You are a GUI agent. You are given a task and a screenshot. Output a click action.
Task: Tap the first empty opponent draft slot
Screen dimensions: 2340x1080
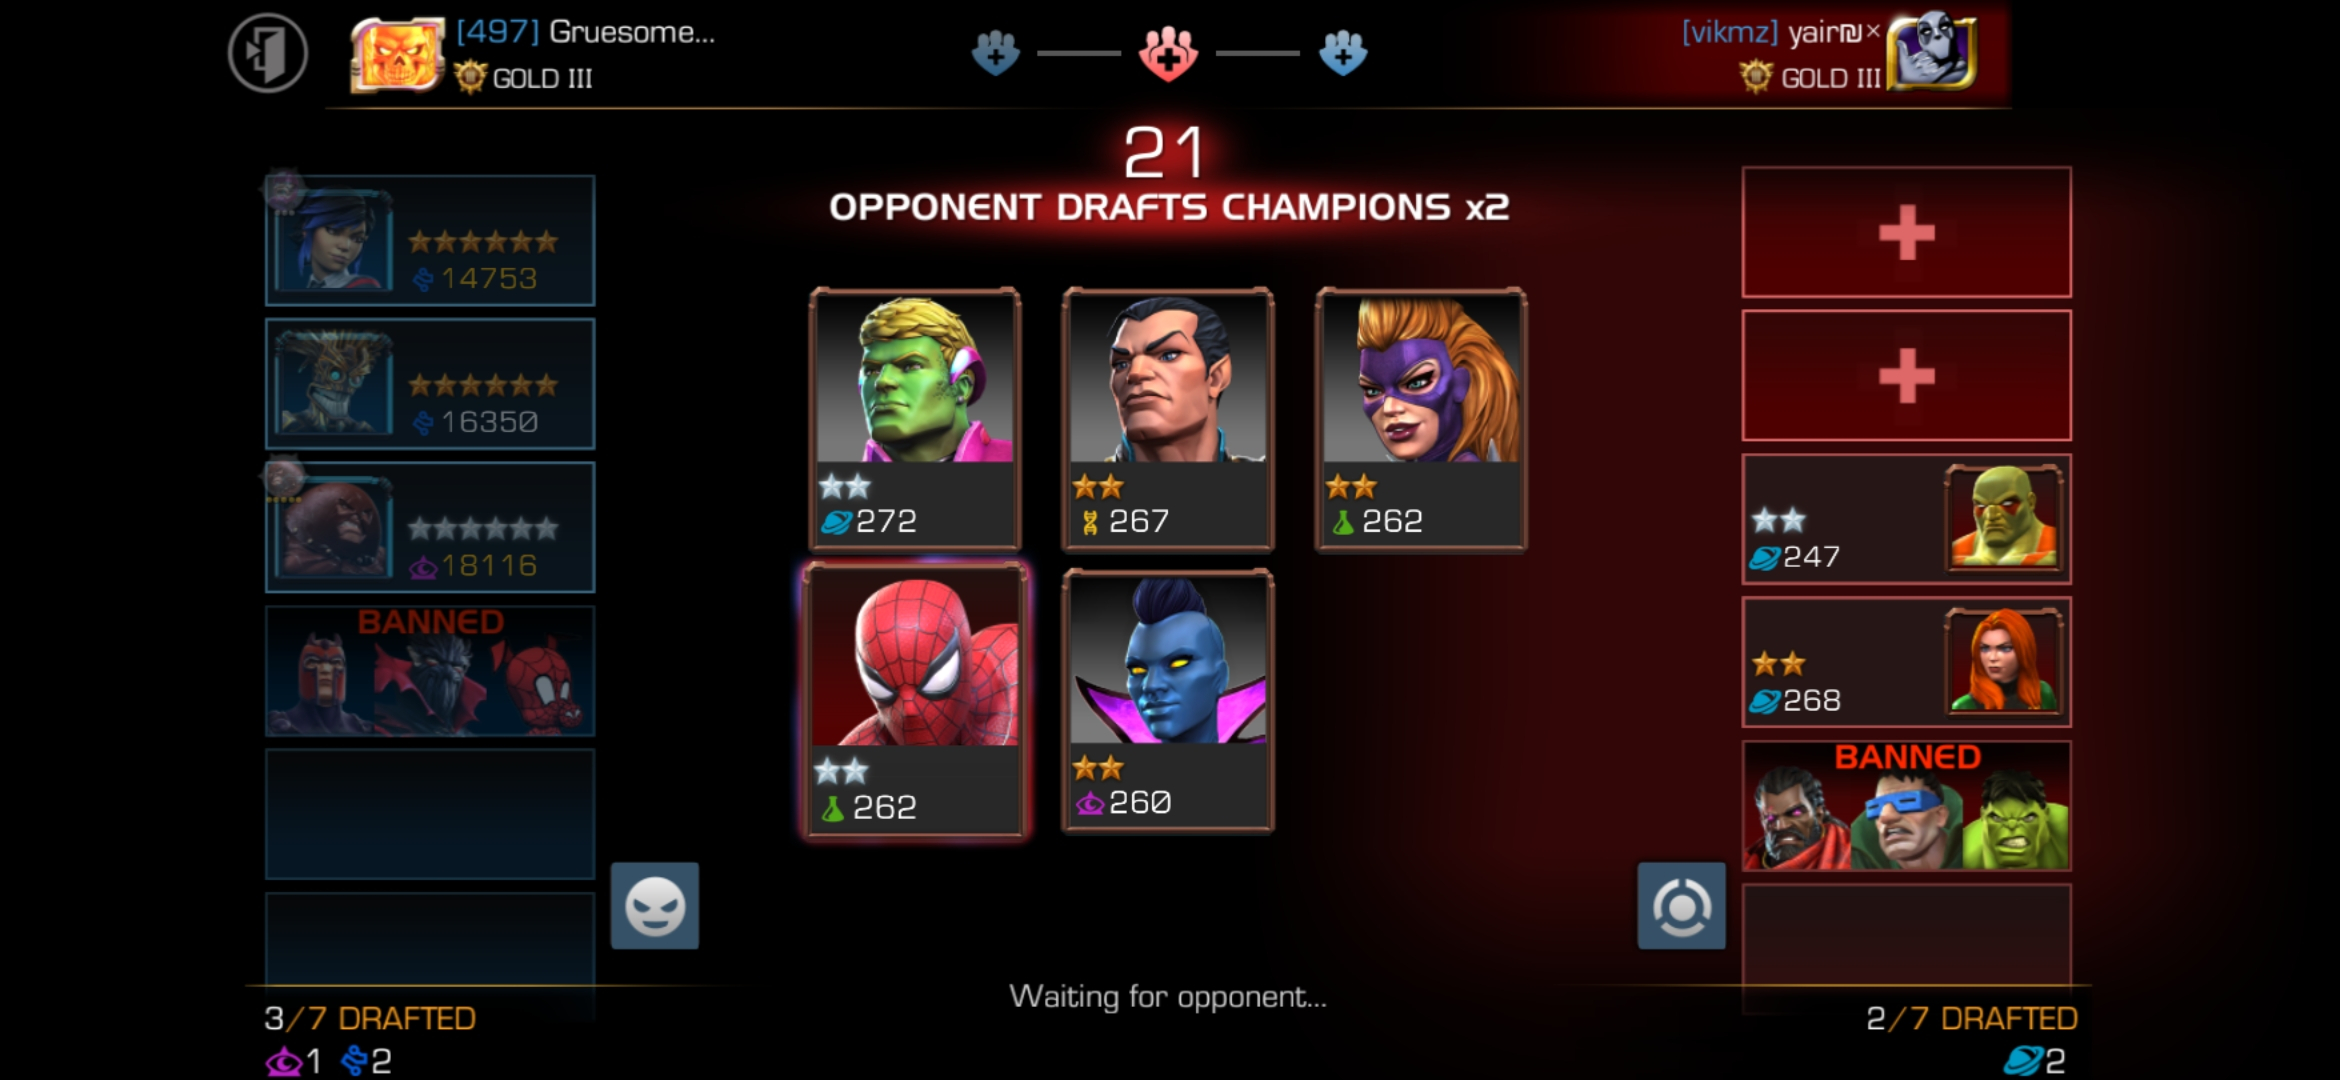pyautogui.click(x=1906, y=232)
